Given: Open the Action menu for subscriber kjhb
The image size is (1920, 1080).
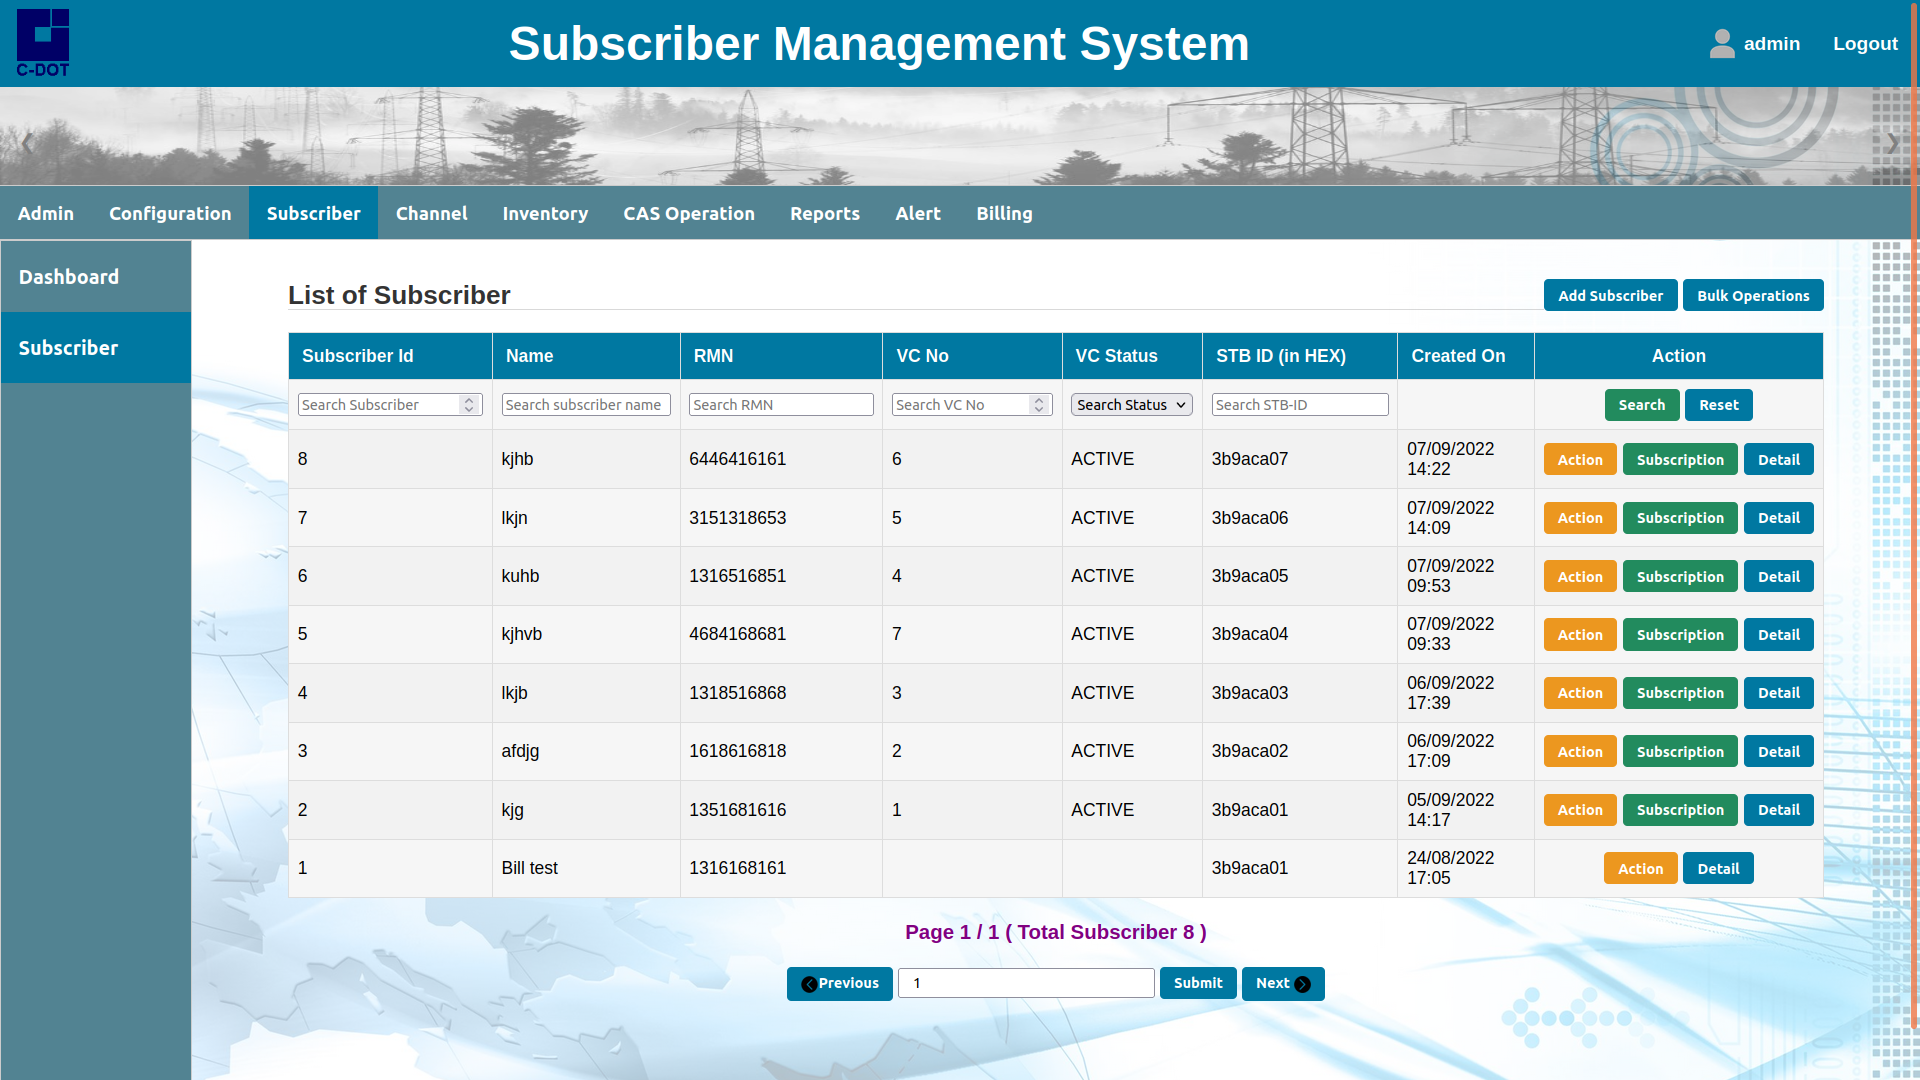Looking at the screenshot, I should click(x=1579, y=460).
